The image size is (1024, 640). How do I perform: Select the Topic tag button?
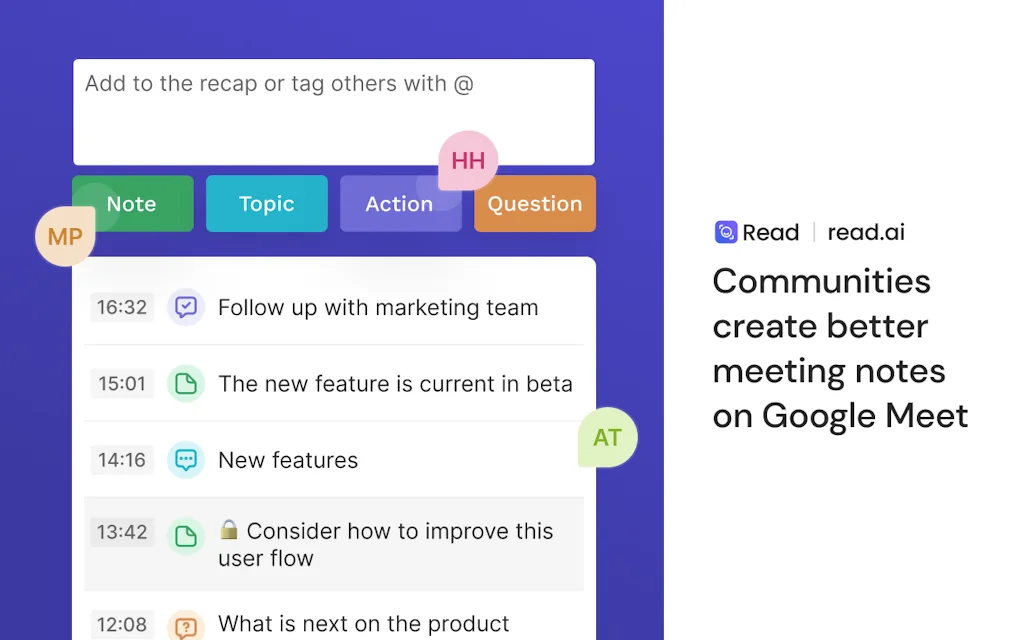point(266,203)
